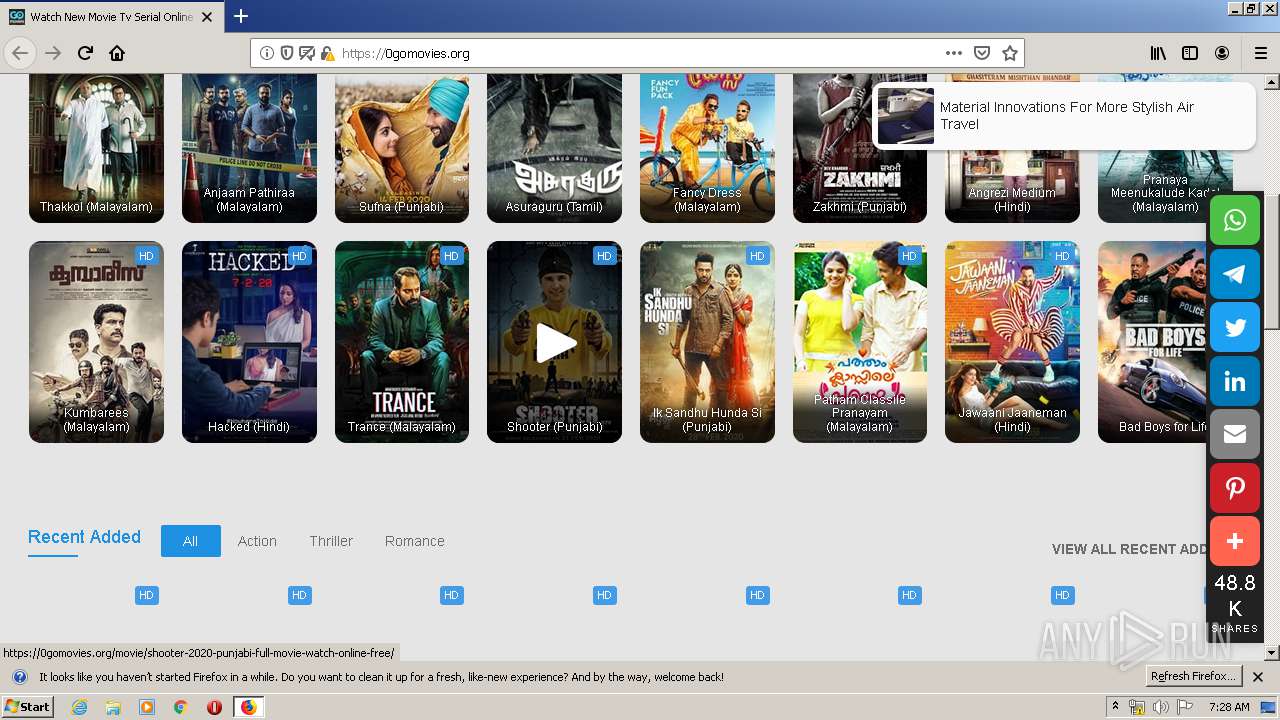Open View All Recent Added link
This screenshot has height=720, width=1280.
point(1130,549)
